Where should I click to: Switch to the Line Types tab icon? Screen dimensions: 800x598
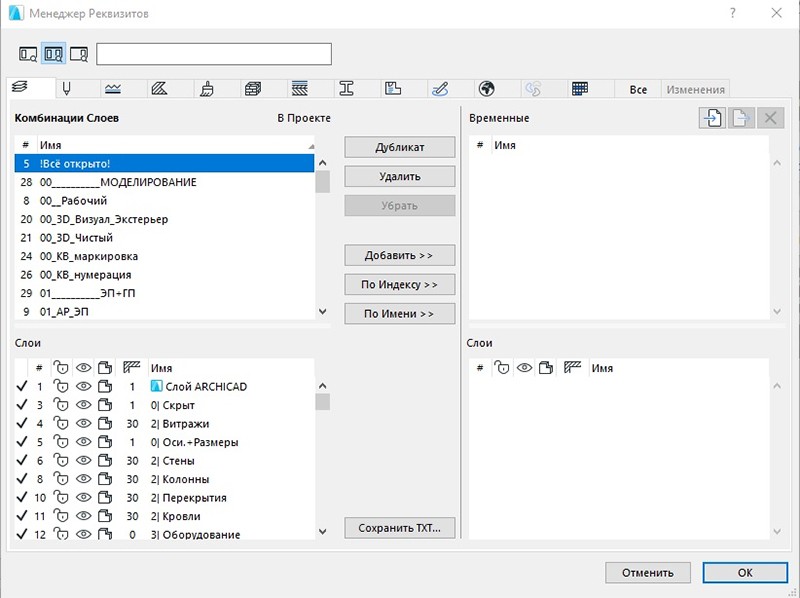click(x=113, y=89)
